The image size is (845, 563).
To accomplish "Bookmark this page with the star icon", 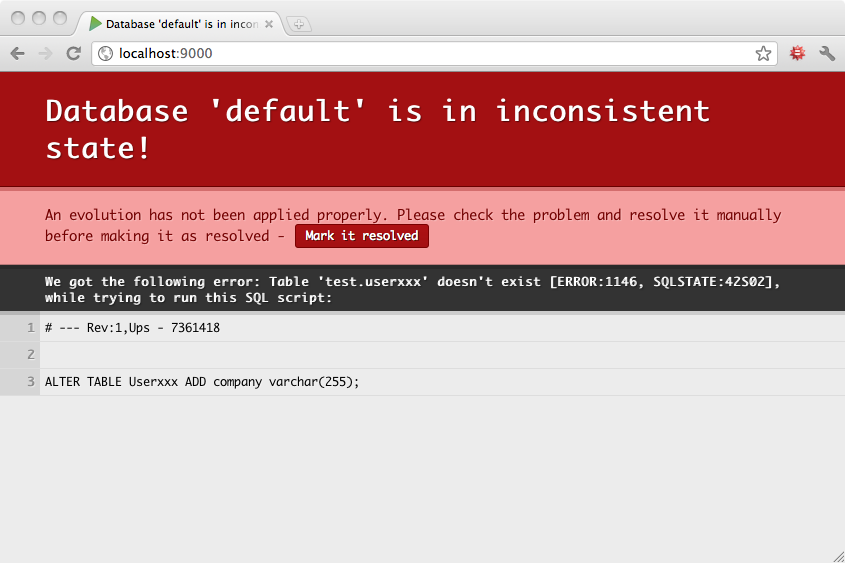I will pos(763,54).
